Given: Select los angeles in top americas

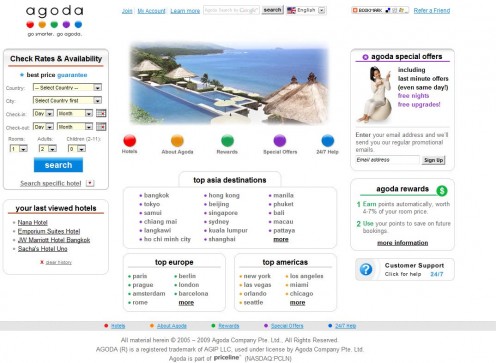Looking at the screenshot, I should (x=307, y=276).
